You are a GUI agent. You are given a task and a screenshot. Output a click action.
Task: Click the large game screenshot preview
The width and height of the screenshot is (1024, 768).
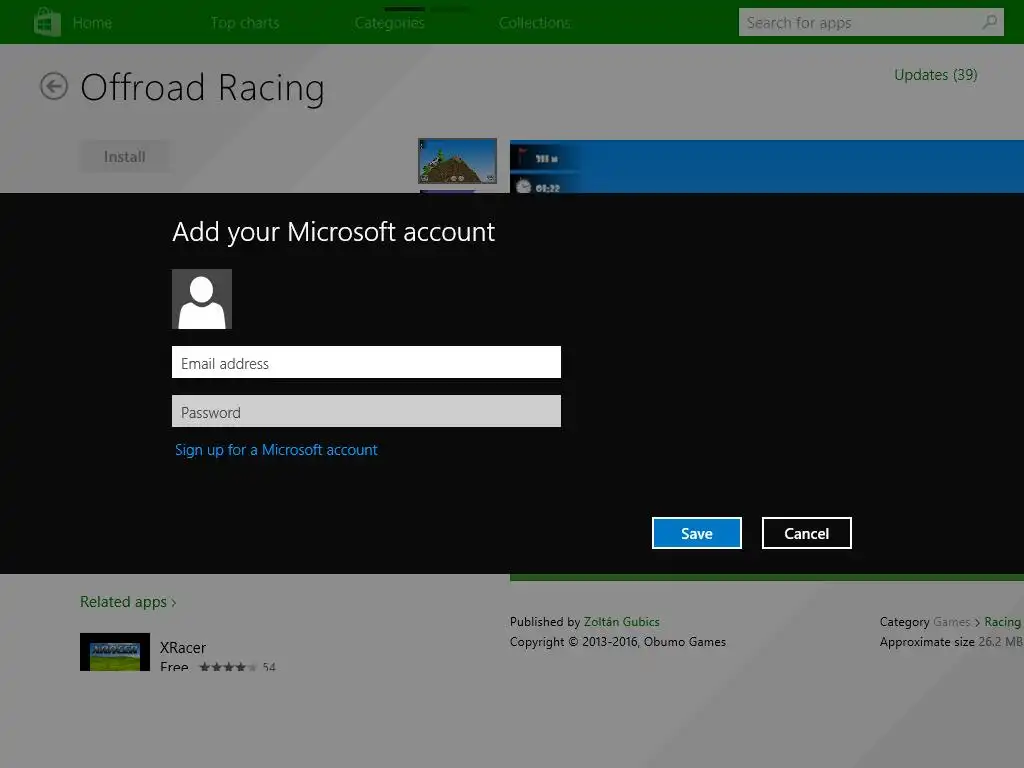[x=767, y=167]
